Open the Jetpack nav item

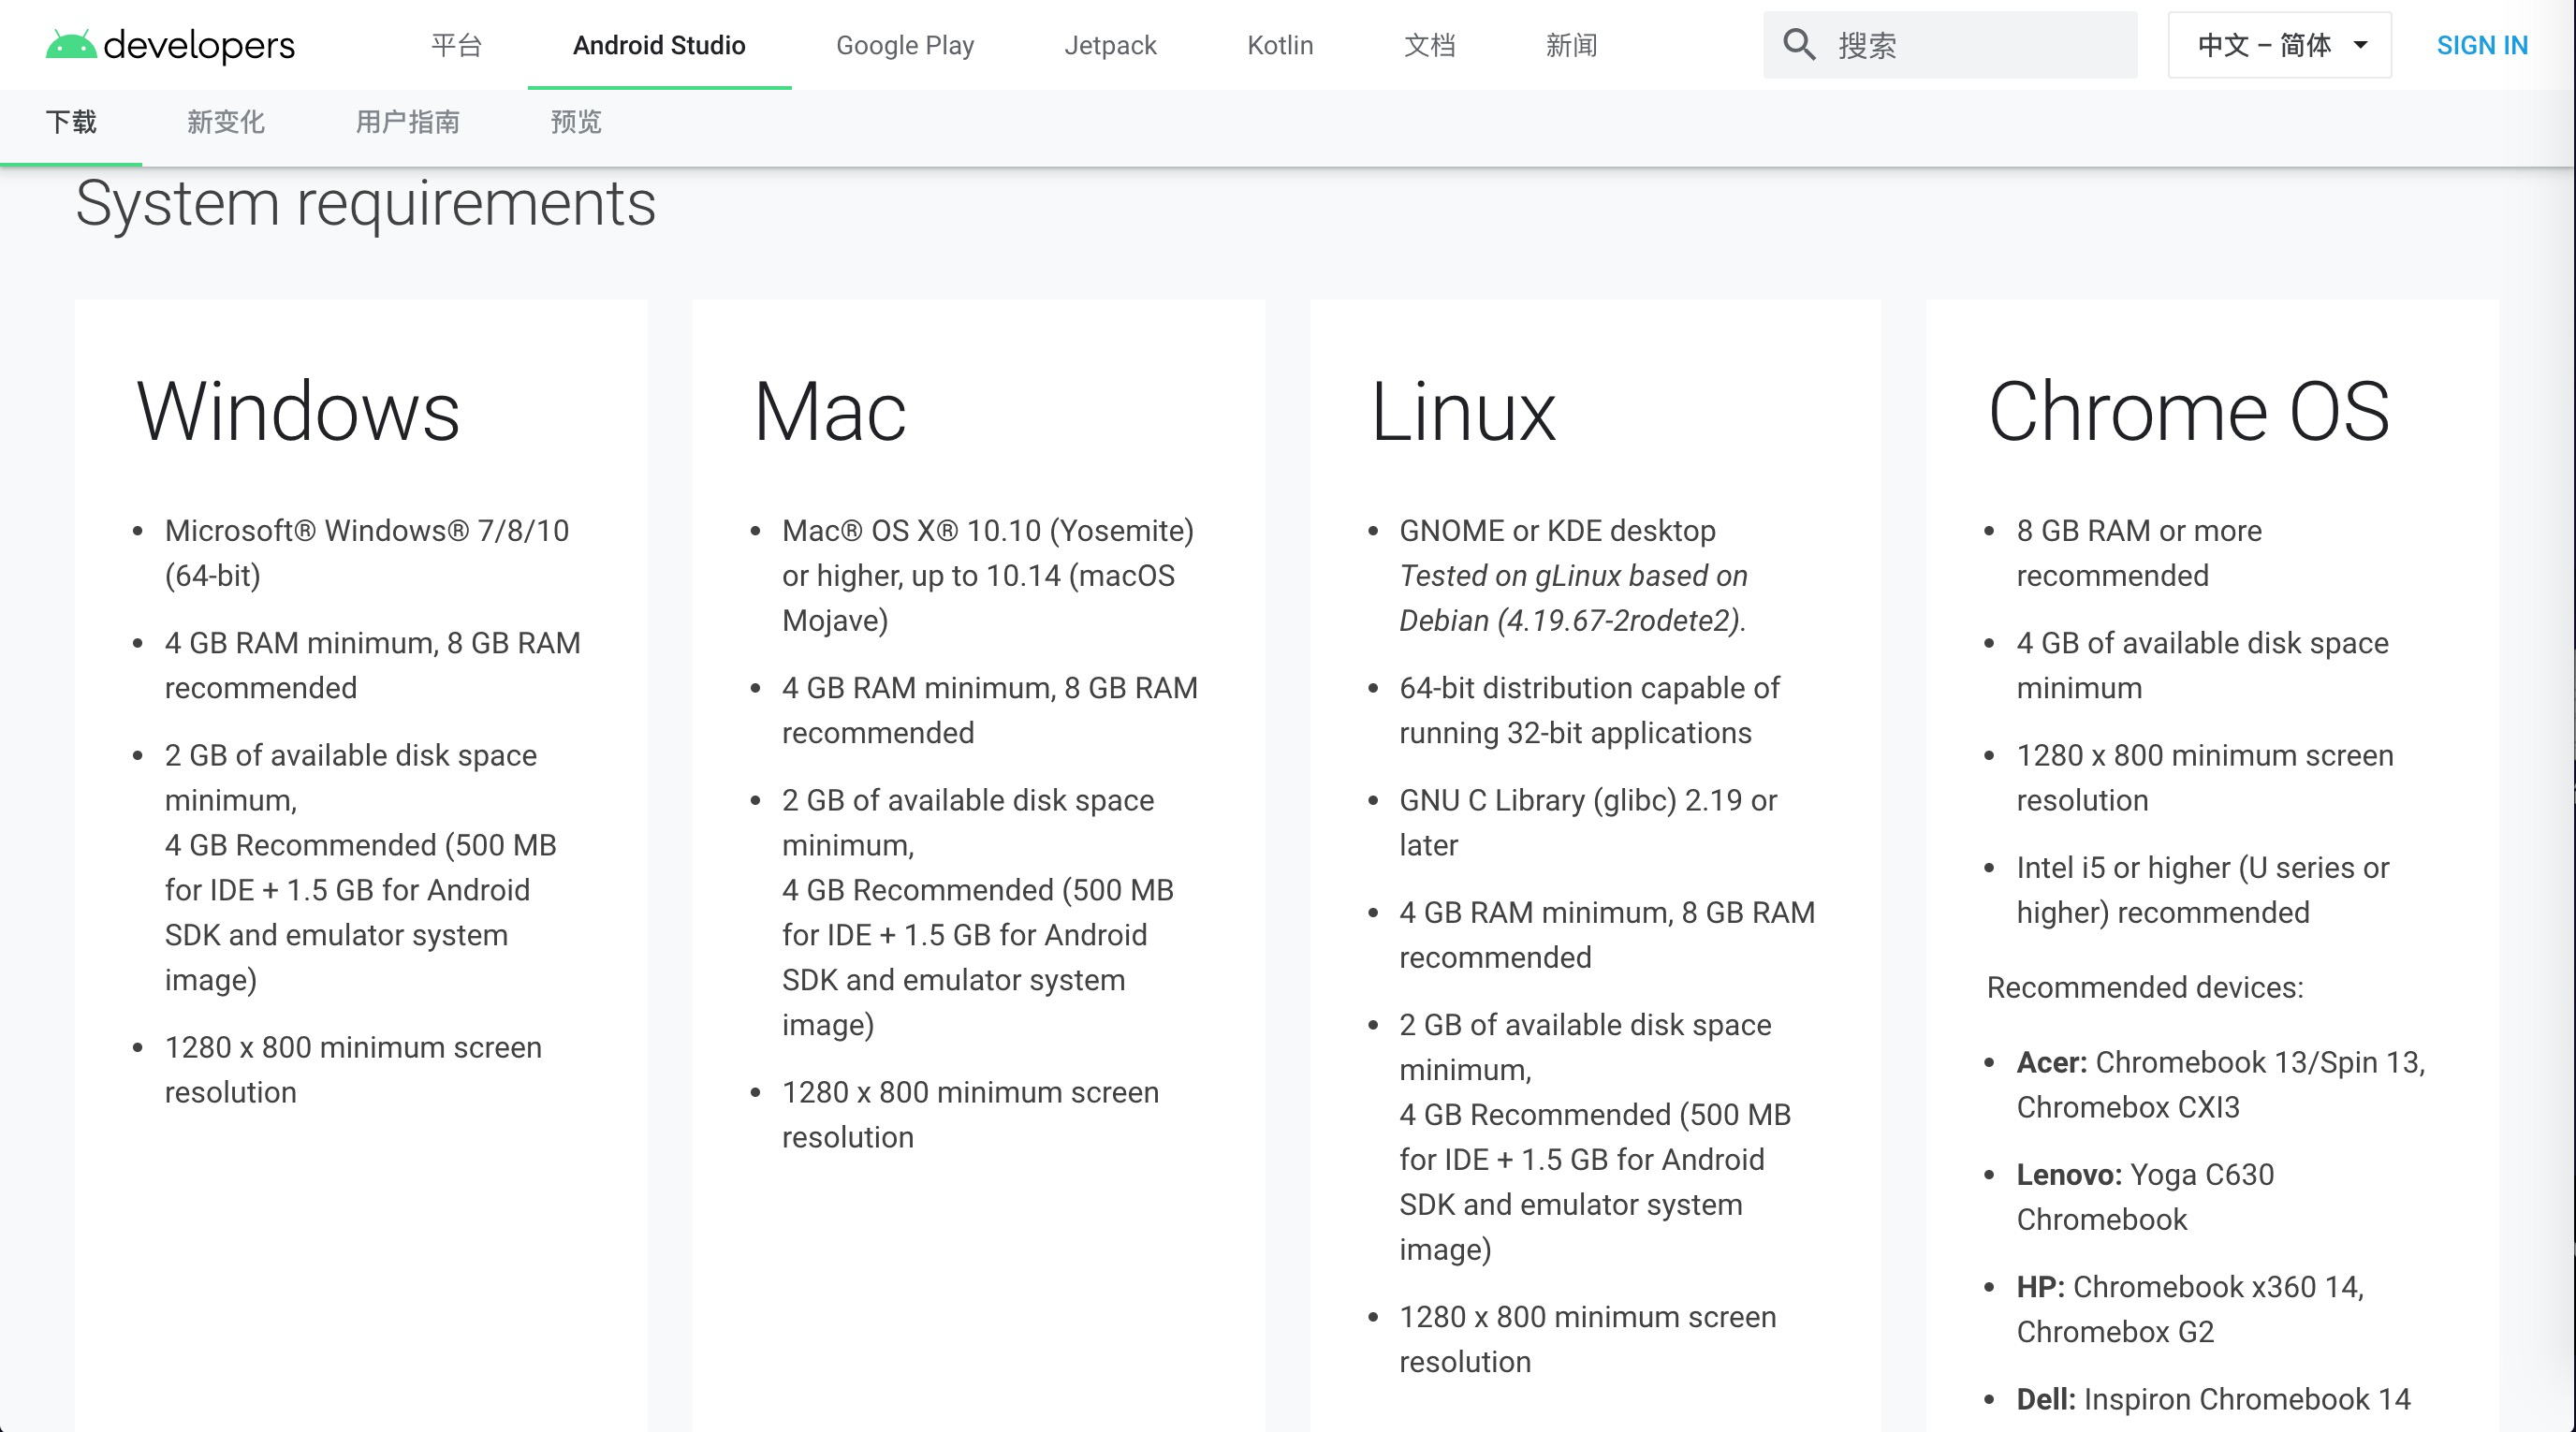pos(1110,45)
